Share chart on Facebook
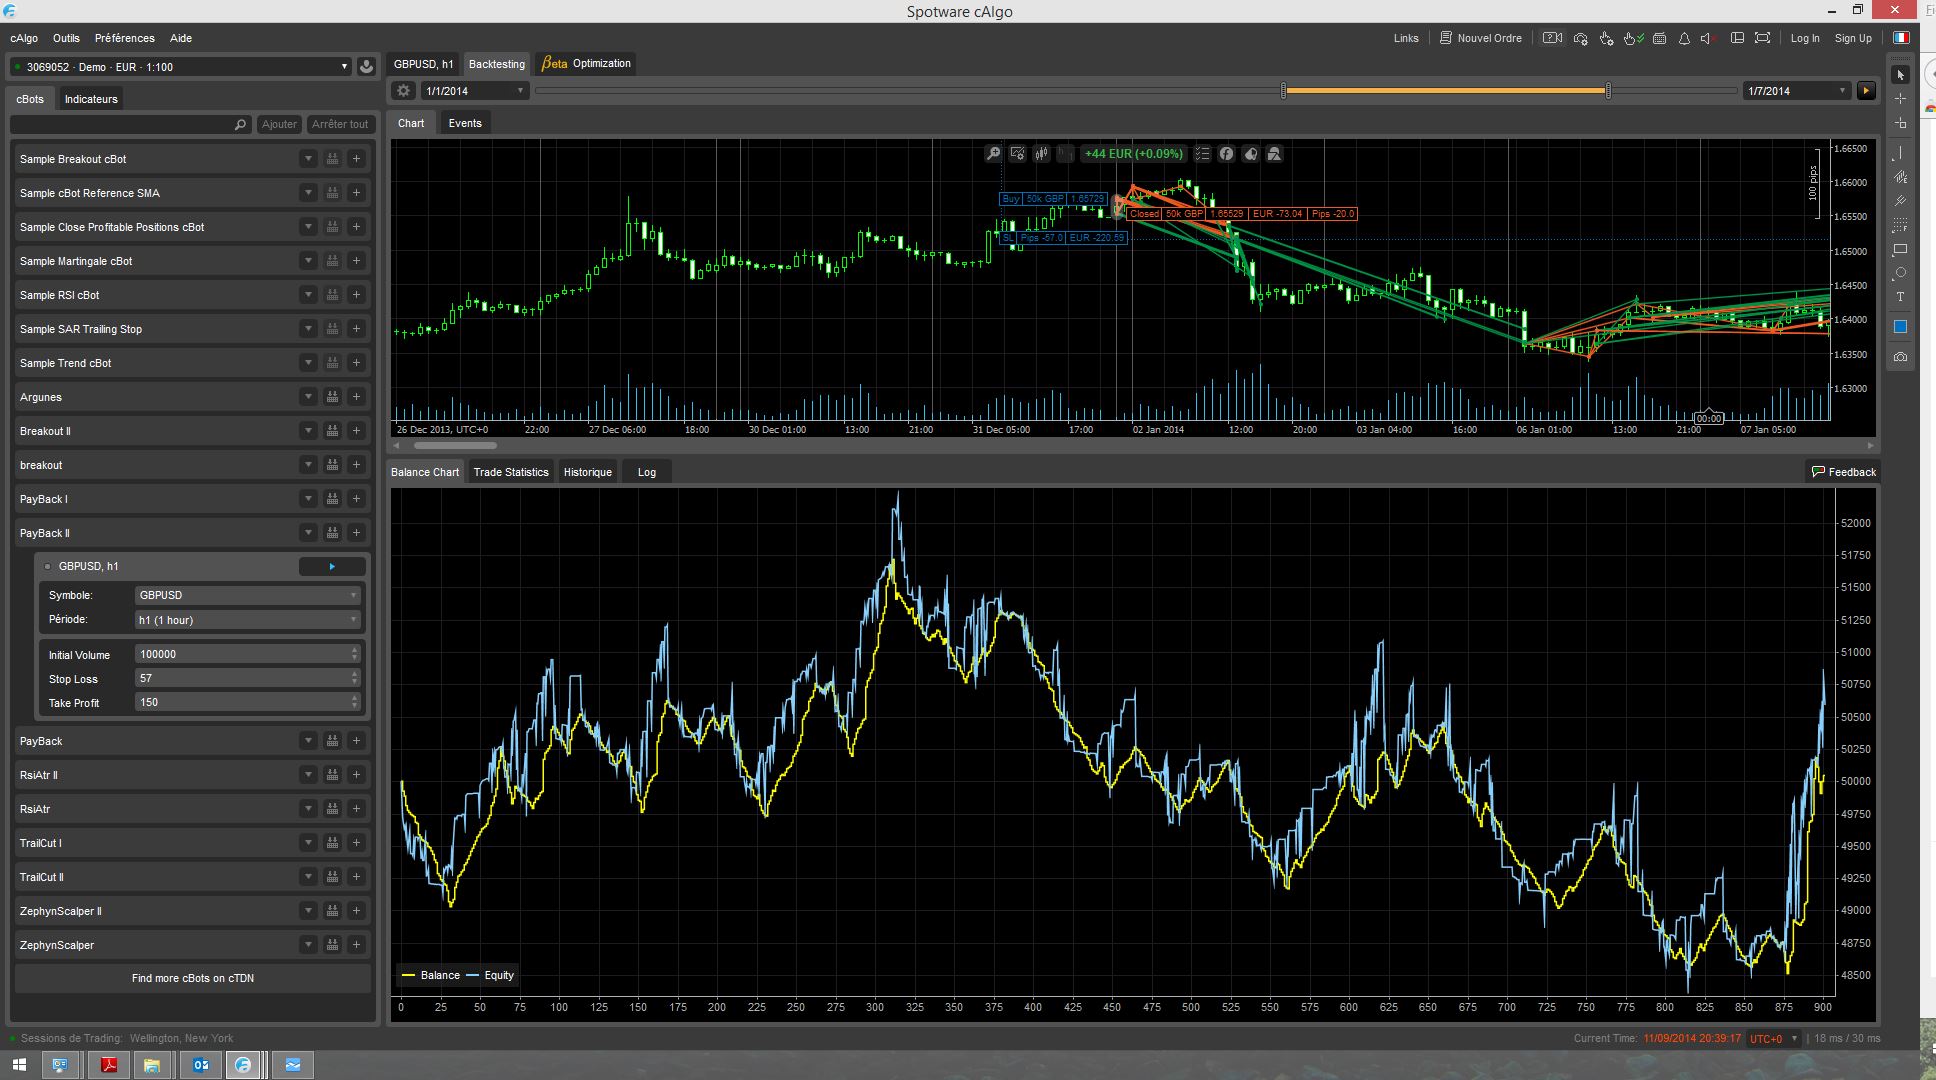 point(1226,154)
